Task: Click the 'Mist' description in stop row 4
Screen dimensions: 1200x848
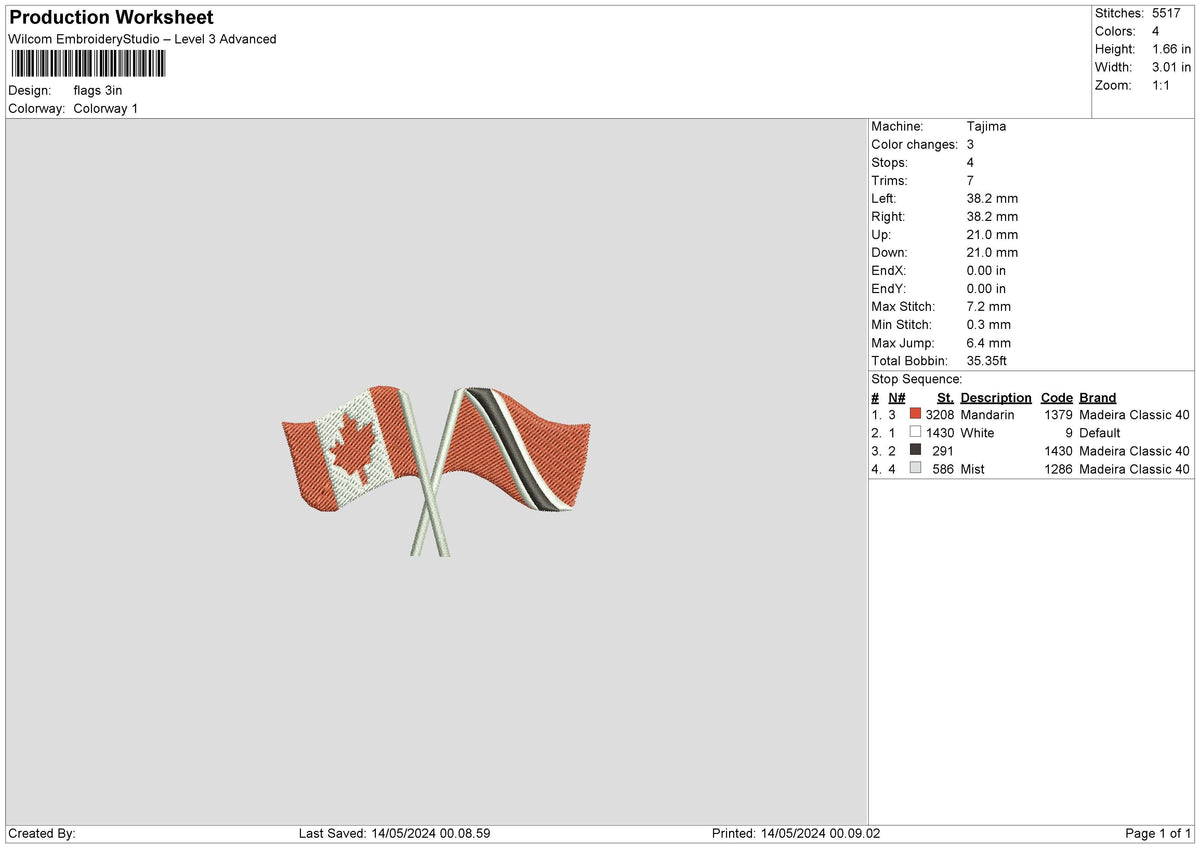Action: [972, 468]
